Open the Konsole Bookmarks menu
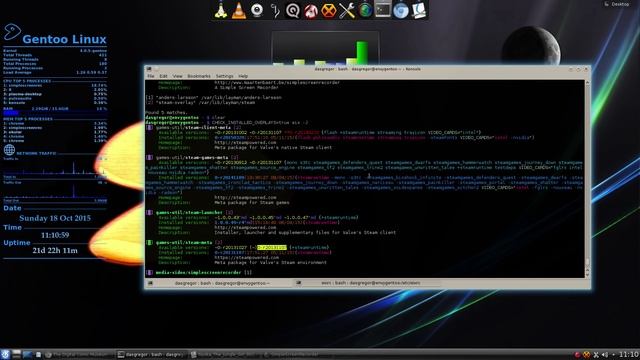 (199, 76)
